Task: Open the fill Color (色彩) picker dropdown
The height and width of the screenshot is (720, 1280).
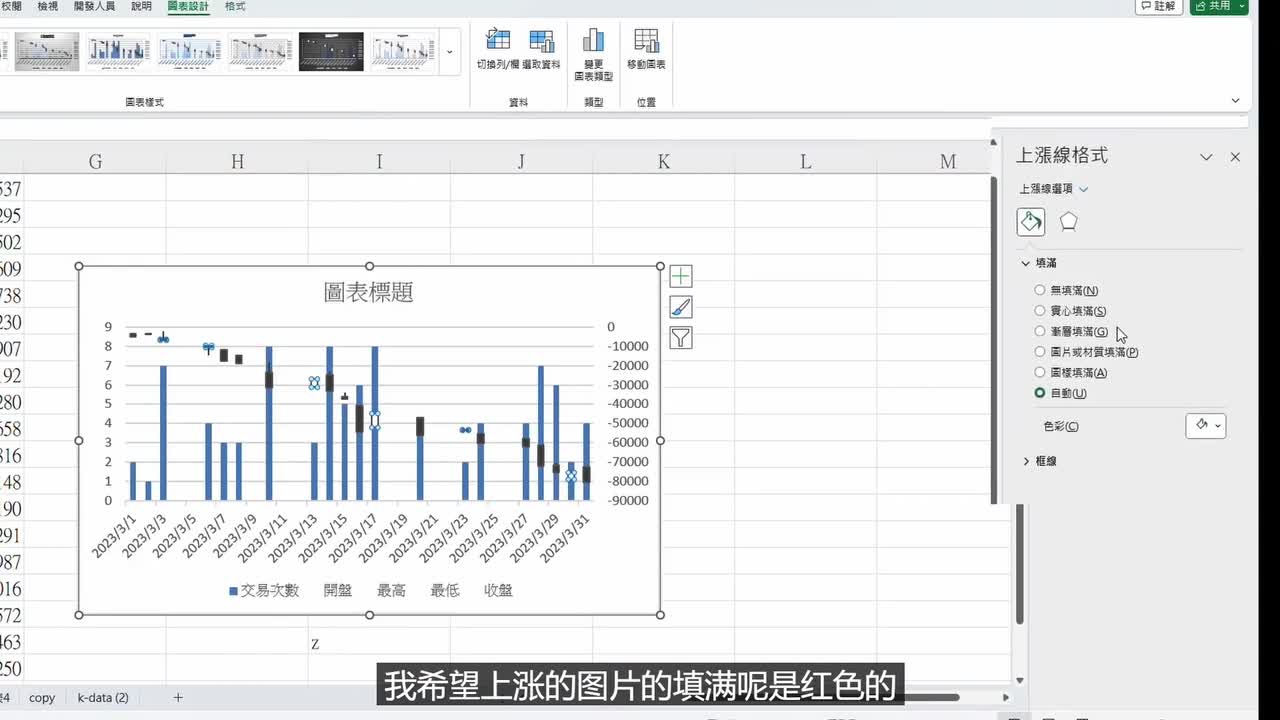Action: 1206,425
